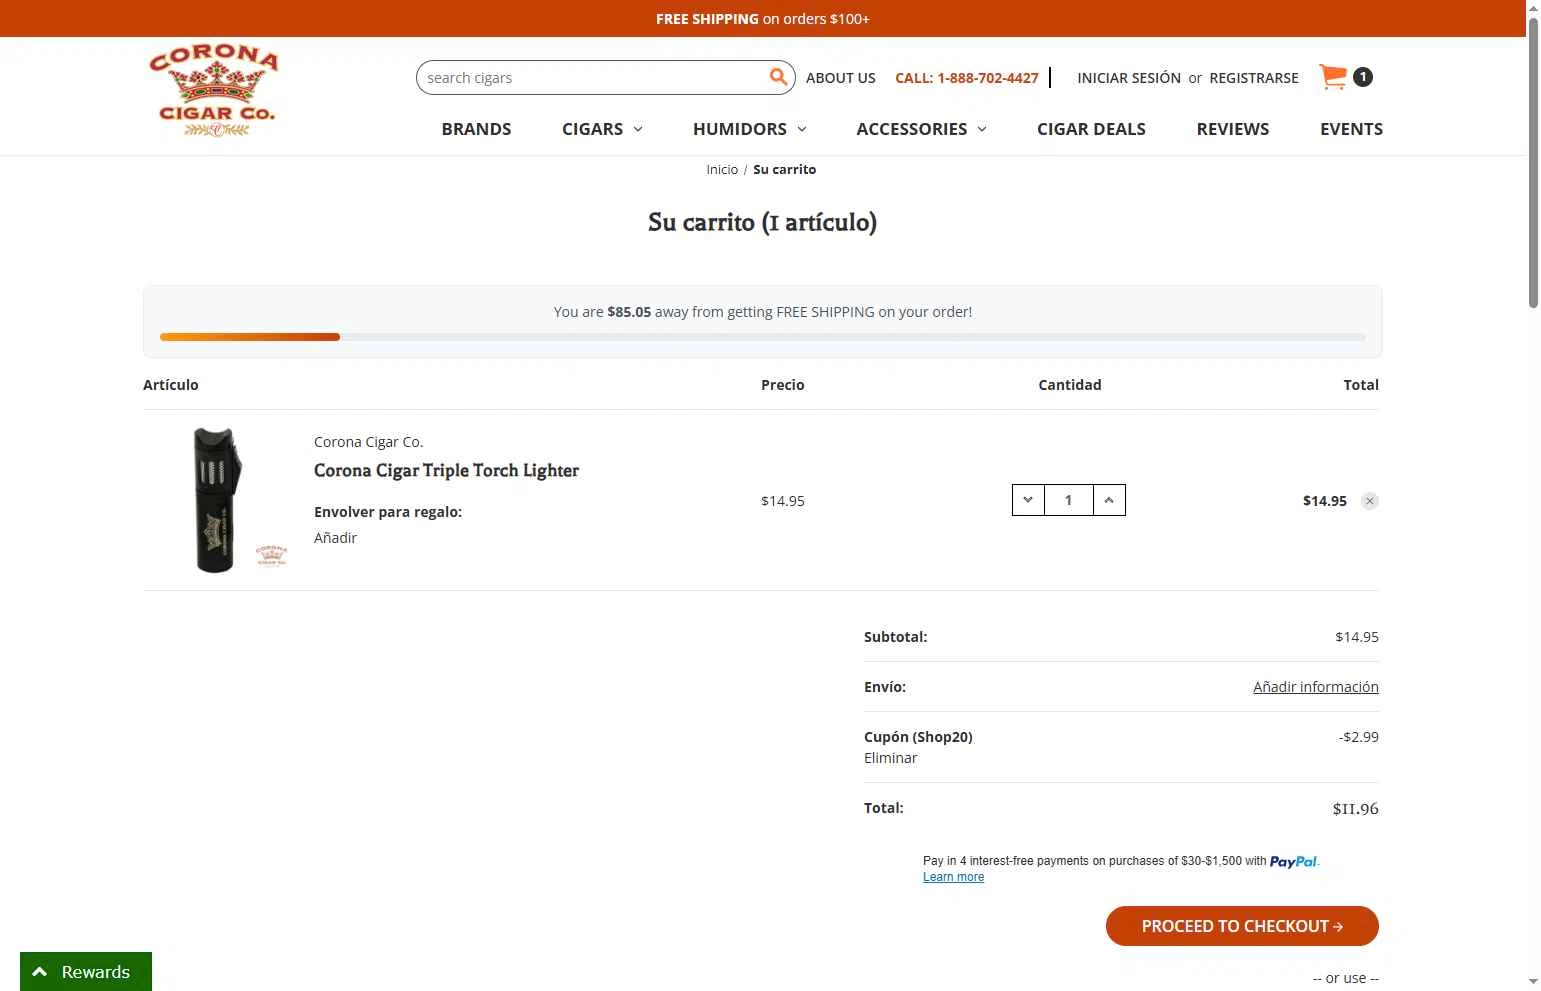Click the quantity value field
Image resolution: width=1541 pixels, height=991 pixels.
pyautogui.click(x=1068, y=500)
